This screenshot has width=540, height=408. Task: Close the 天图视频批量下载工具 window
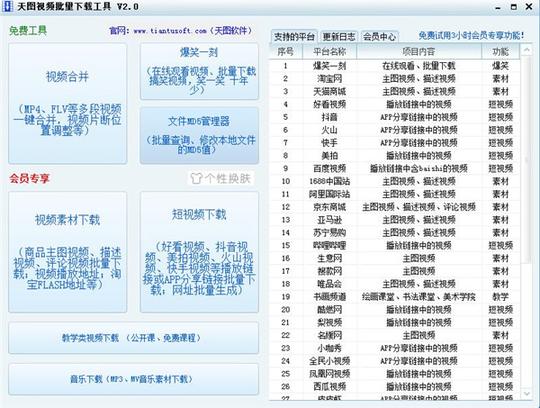pos(529,7)
